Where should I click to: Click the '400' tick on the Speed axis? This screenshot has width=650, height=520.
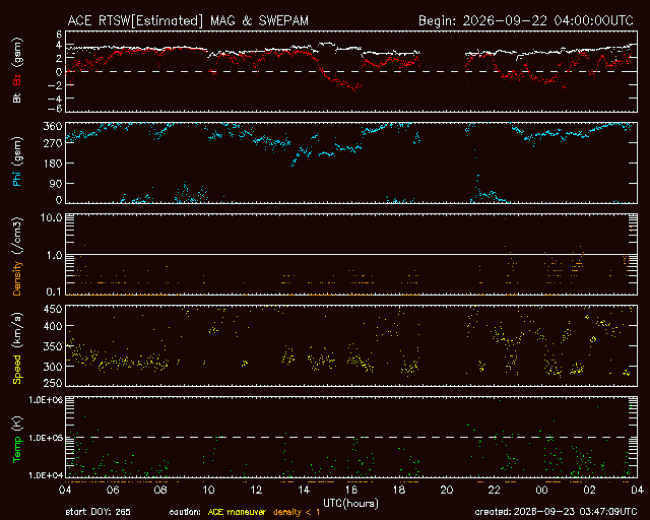coord(53,326)
